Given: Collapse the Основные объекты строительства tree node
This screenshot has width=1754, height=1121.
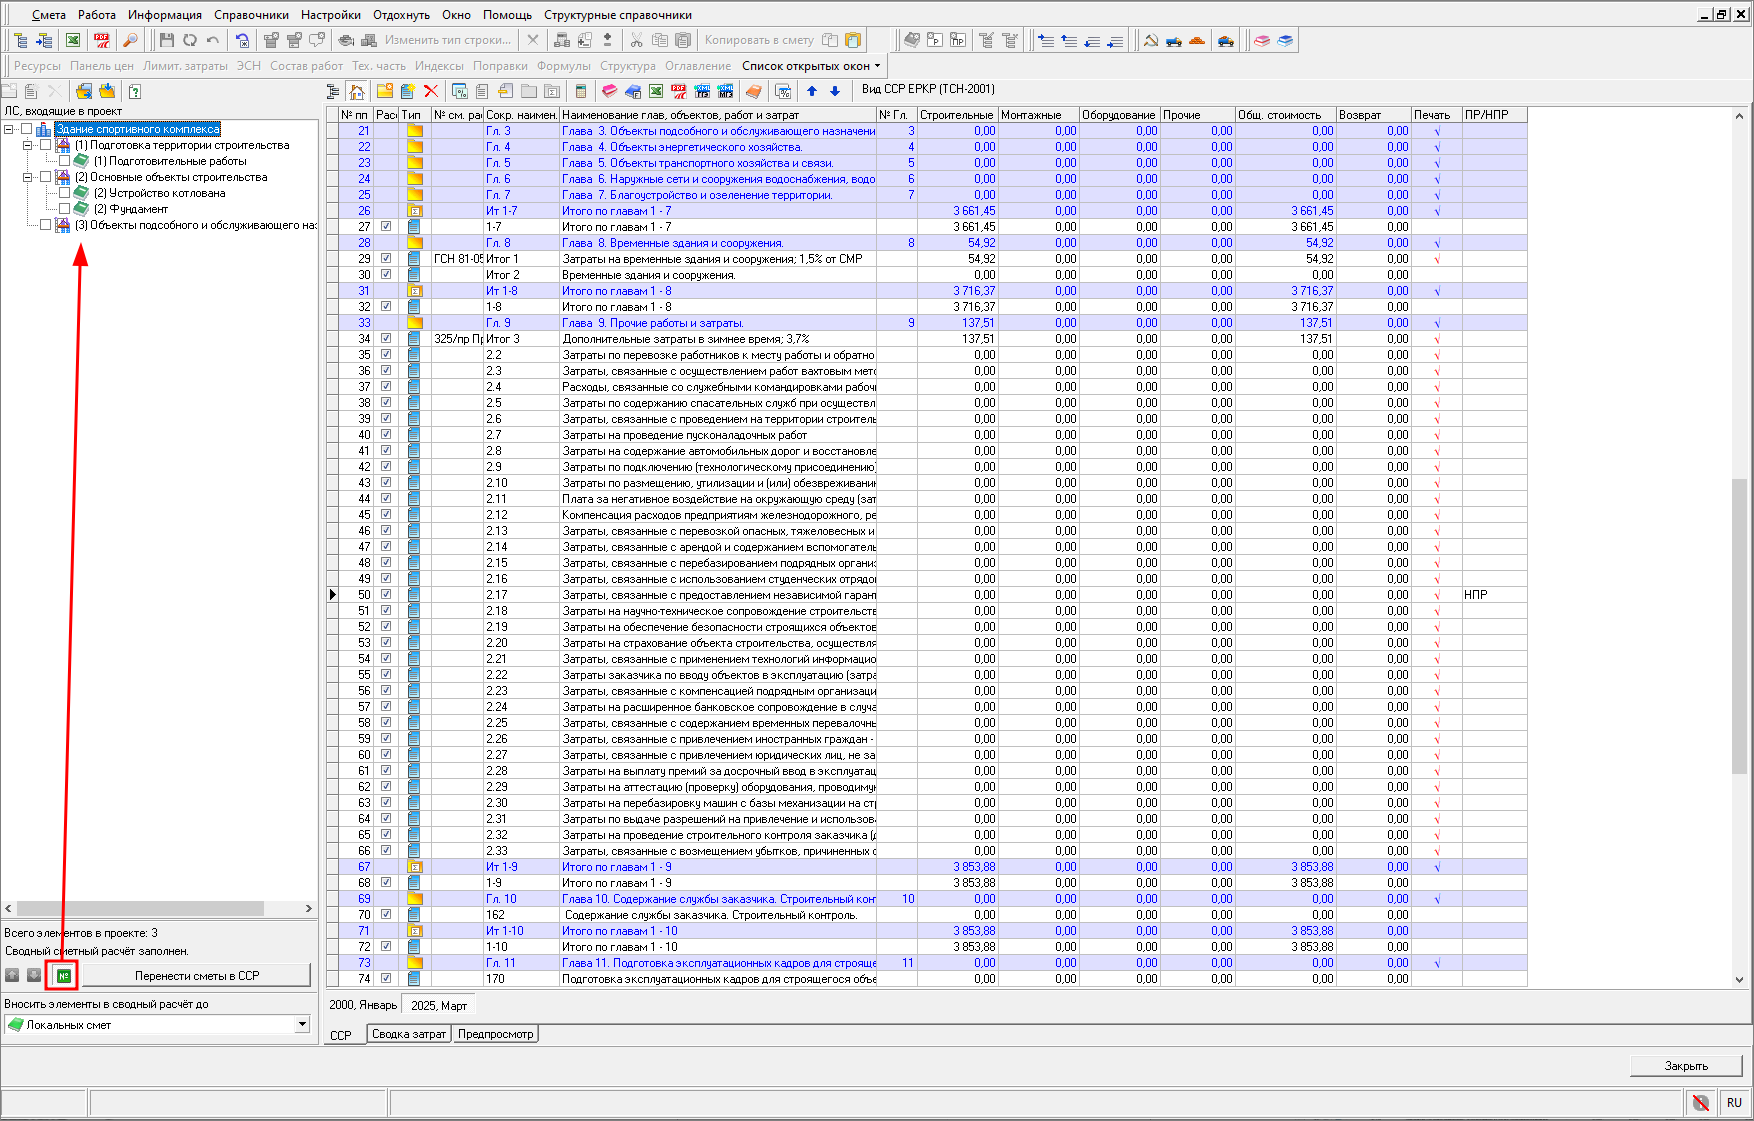Looking at the screenshot, I should click(28, 177).
